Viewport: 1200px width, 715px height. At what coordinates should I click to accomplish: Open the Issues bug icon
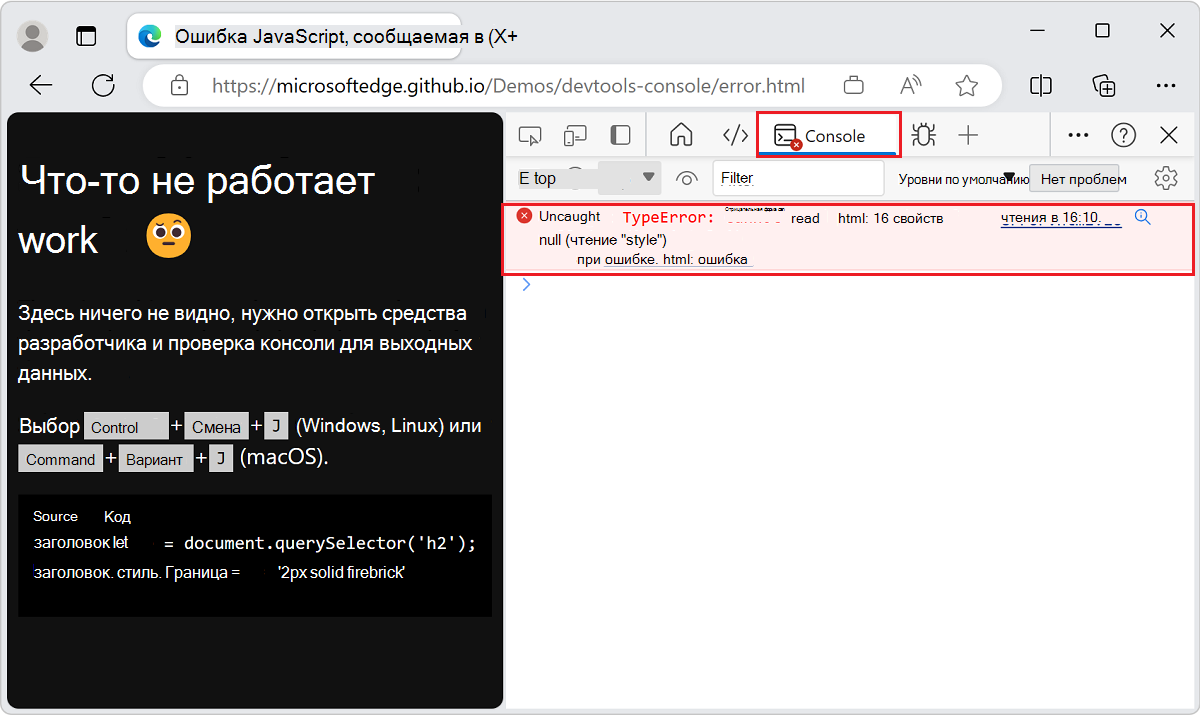[923, 134]
